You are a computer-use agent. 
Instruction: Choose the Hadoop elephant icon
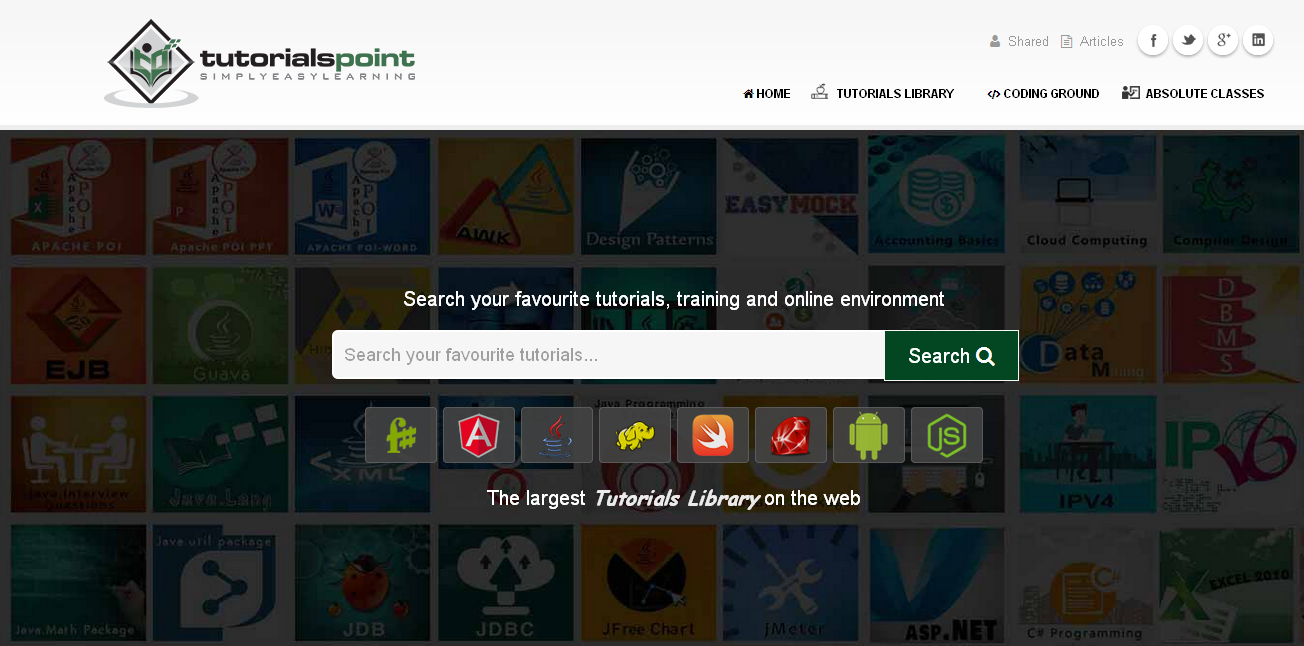(x=635, y=435)
